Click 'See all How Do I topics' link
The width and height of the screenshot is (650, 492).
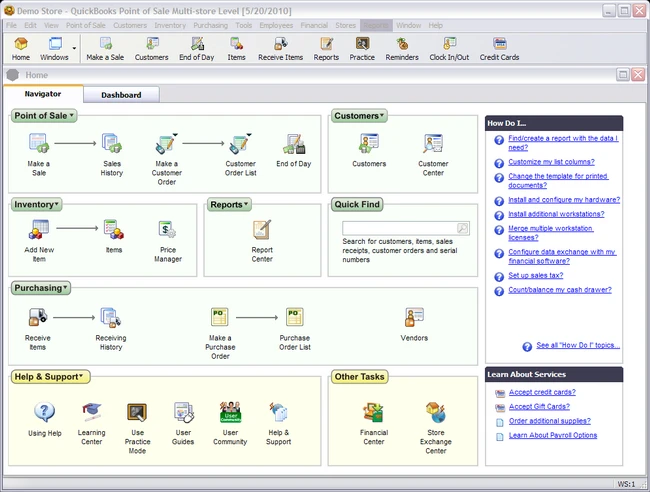click(578, 345)
